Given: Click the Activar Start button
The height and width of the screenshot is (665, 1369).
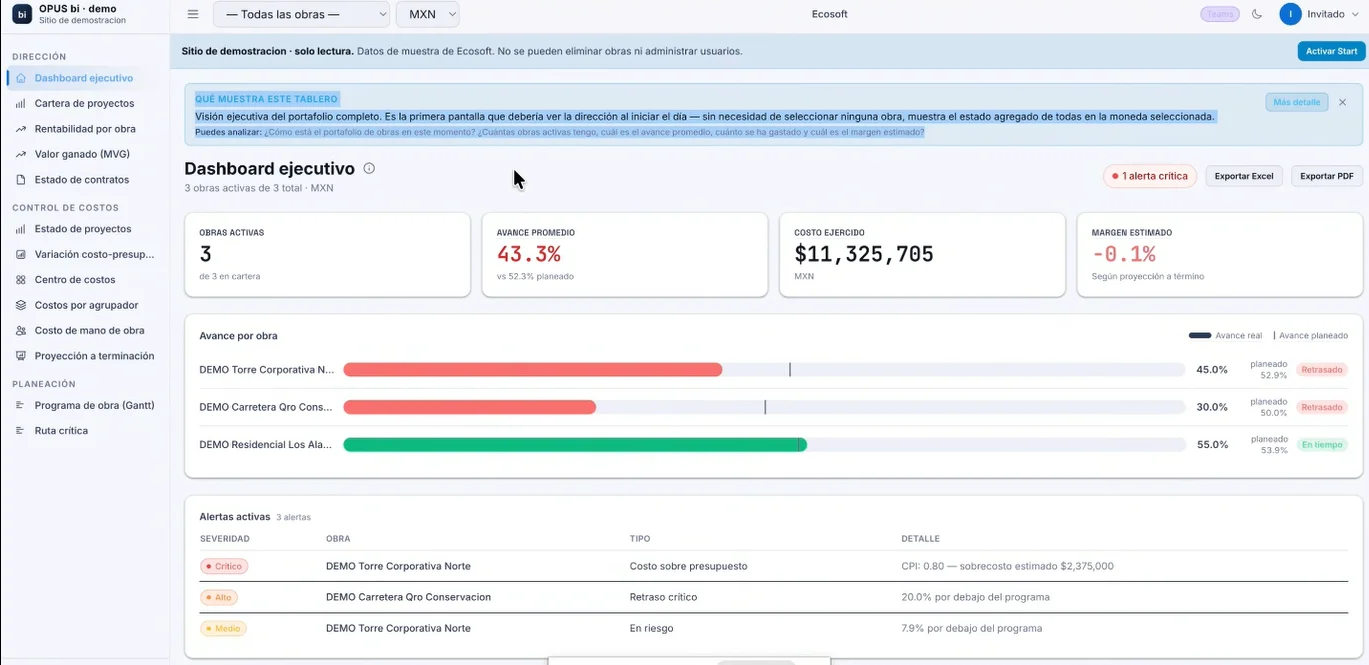Looking at the screenshot, I should [x=1331, y=51].
